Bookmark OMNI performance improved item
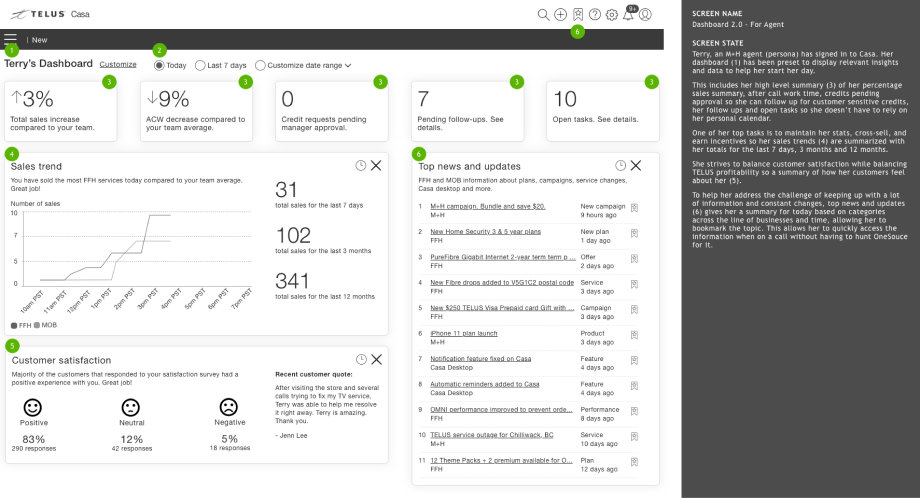Screen dimensions: 920x498 point(634,411)
